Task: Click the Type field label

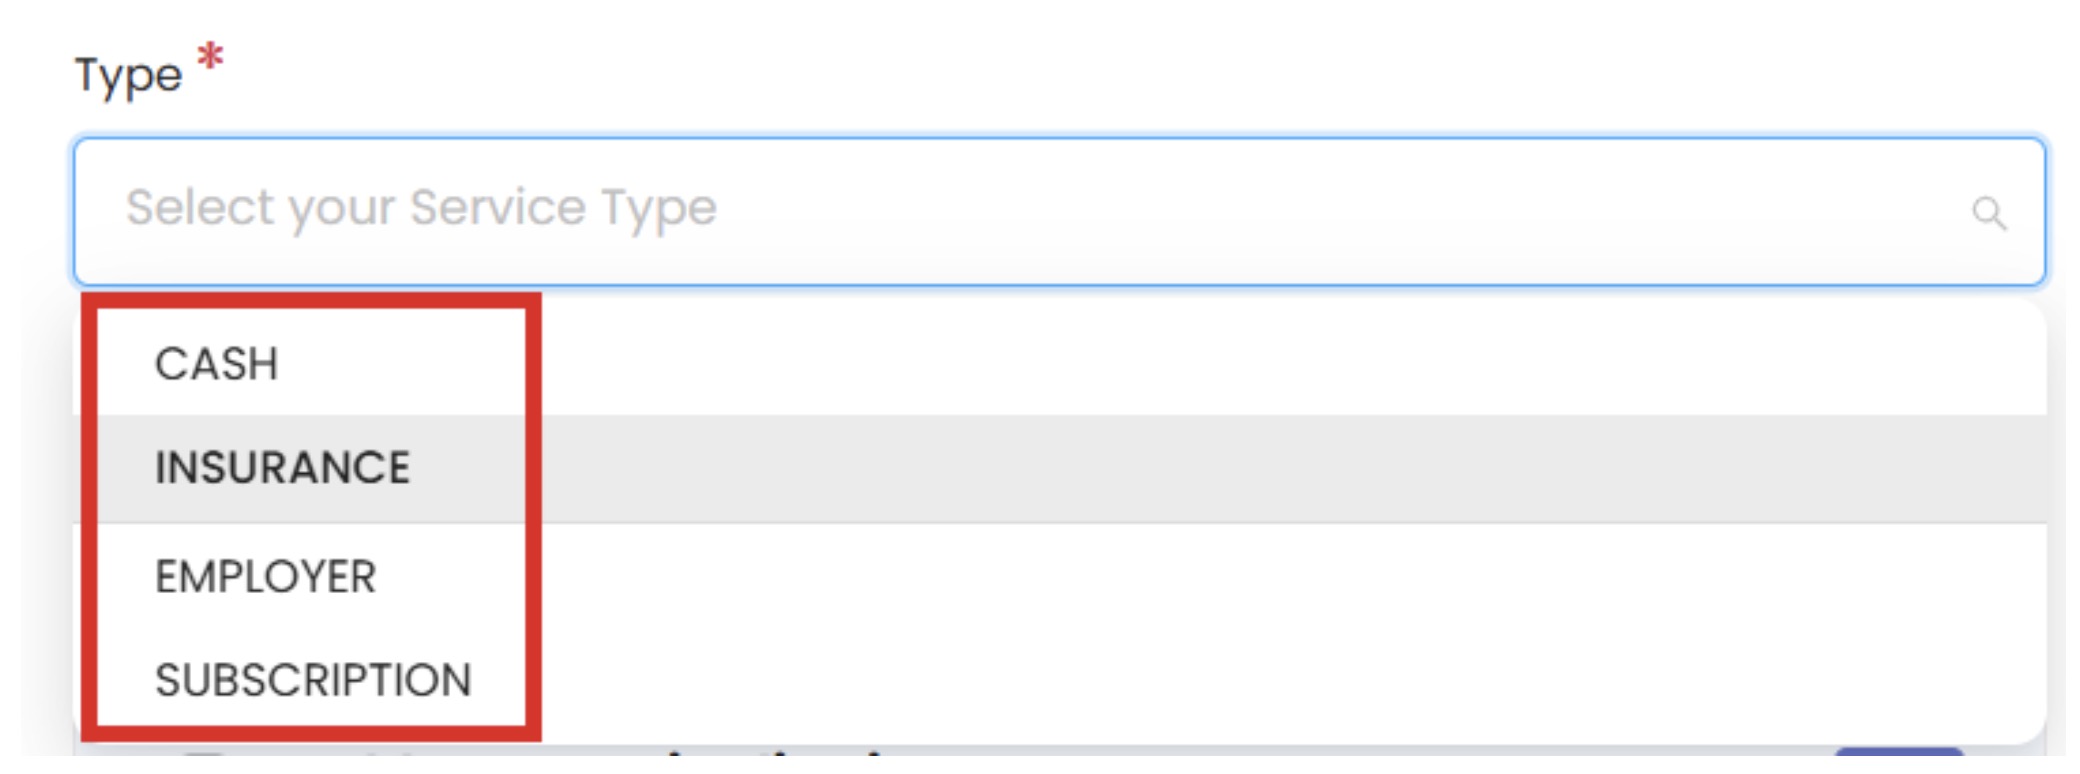Action: tap(129, 76)
